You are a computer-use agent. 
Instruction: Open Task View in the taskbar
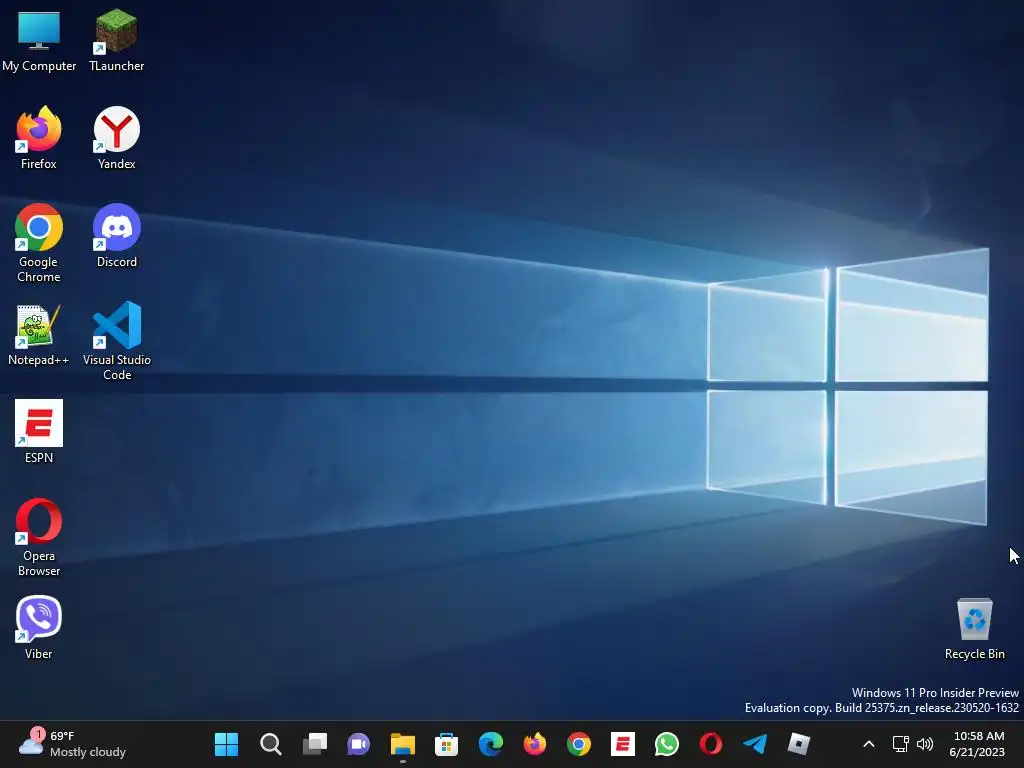point(315,744)
